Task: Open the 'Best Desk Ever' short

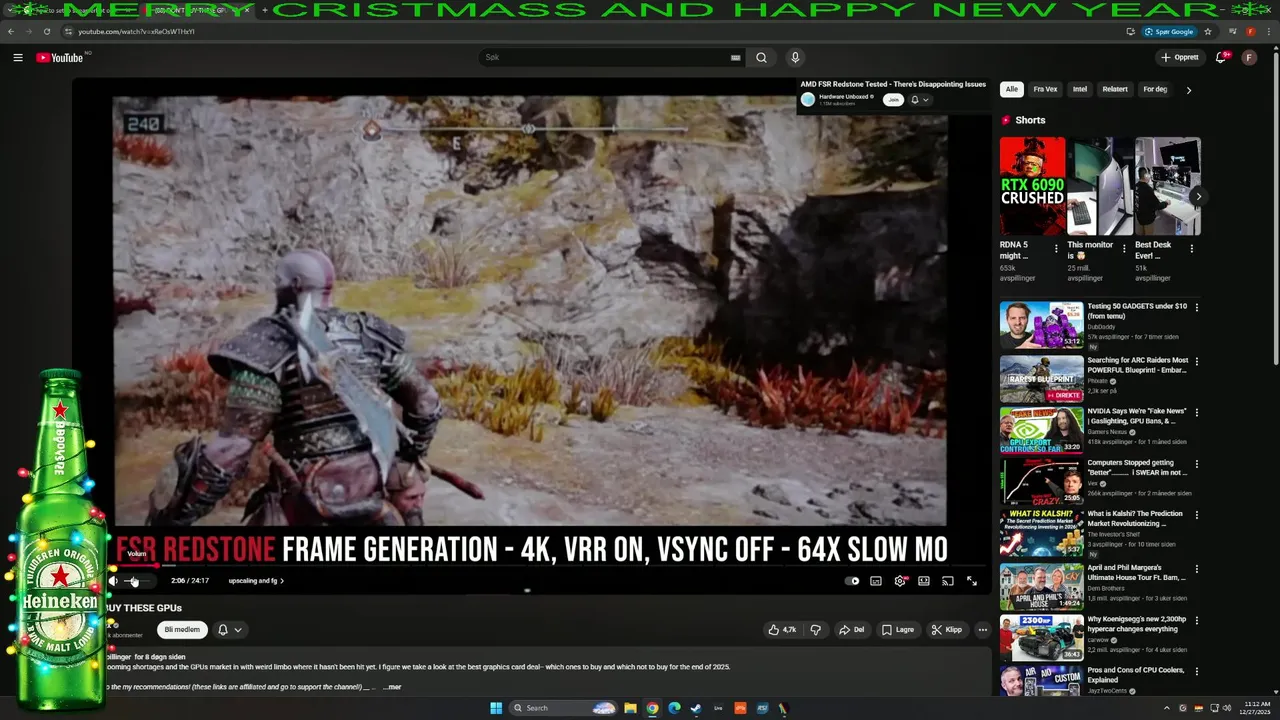Action: [x=1167, y=186]
